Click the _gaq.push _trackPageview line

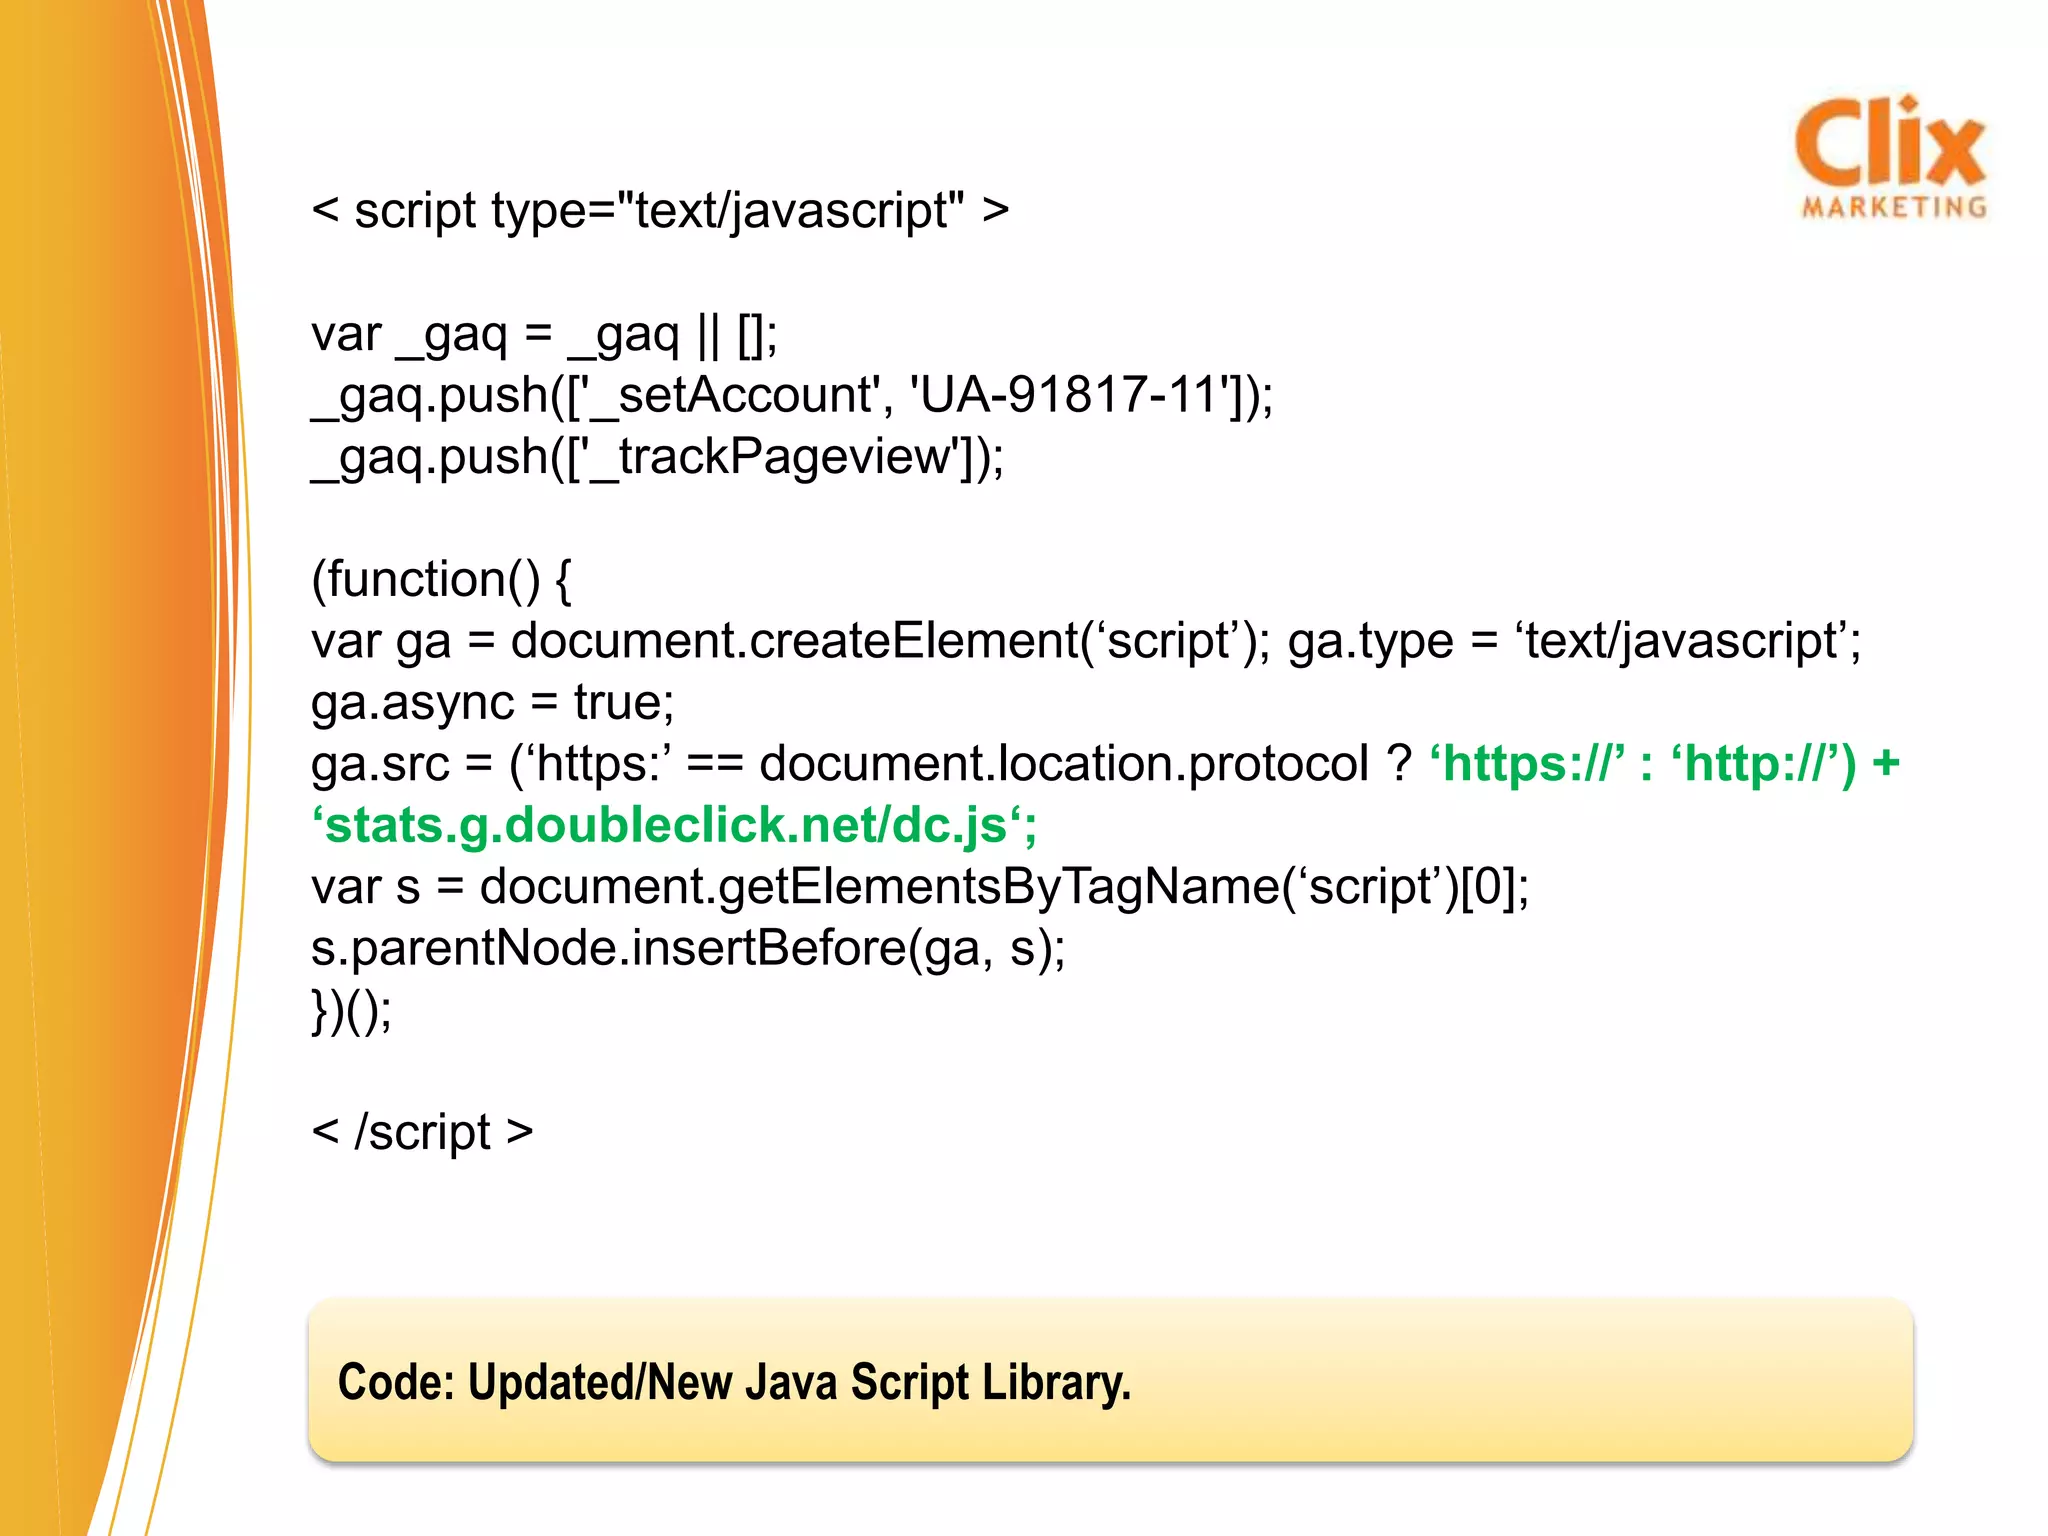[x=657, y=458]
